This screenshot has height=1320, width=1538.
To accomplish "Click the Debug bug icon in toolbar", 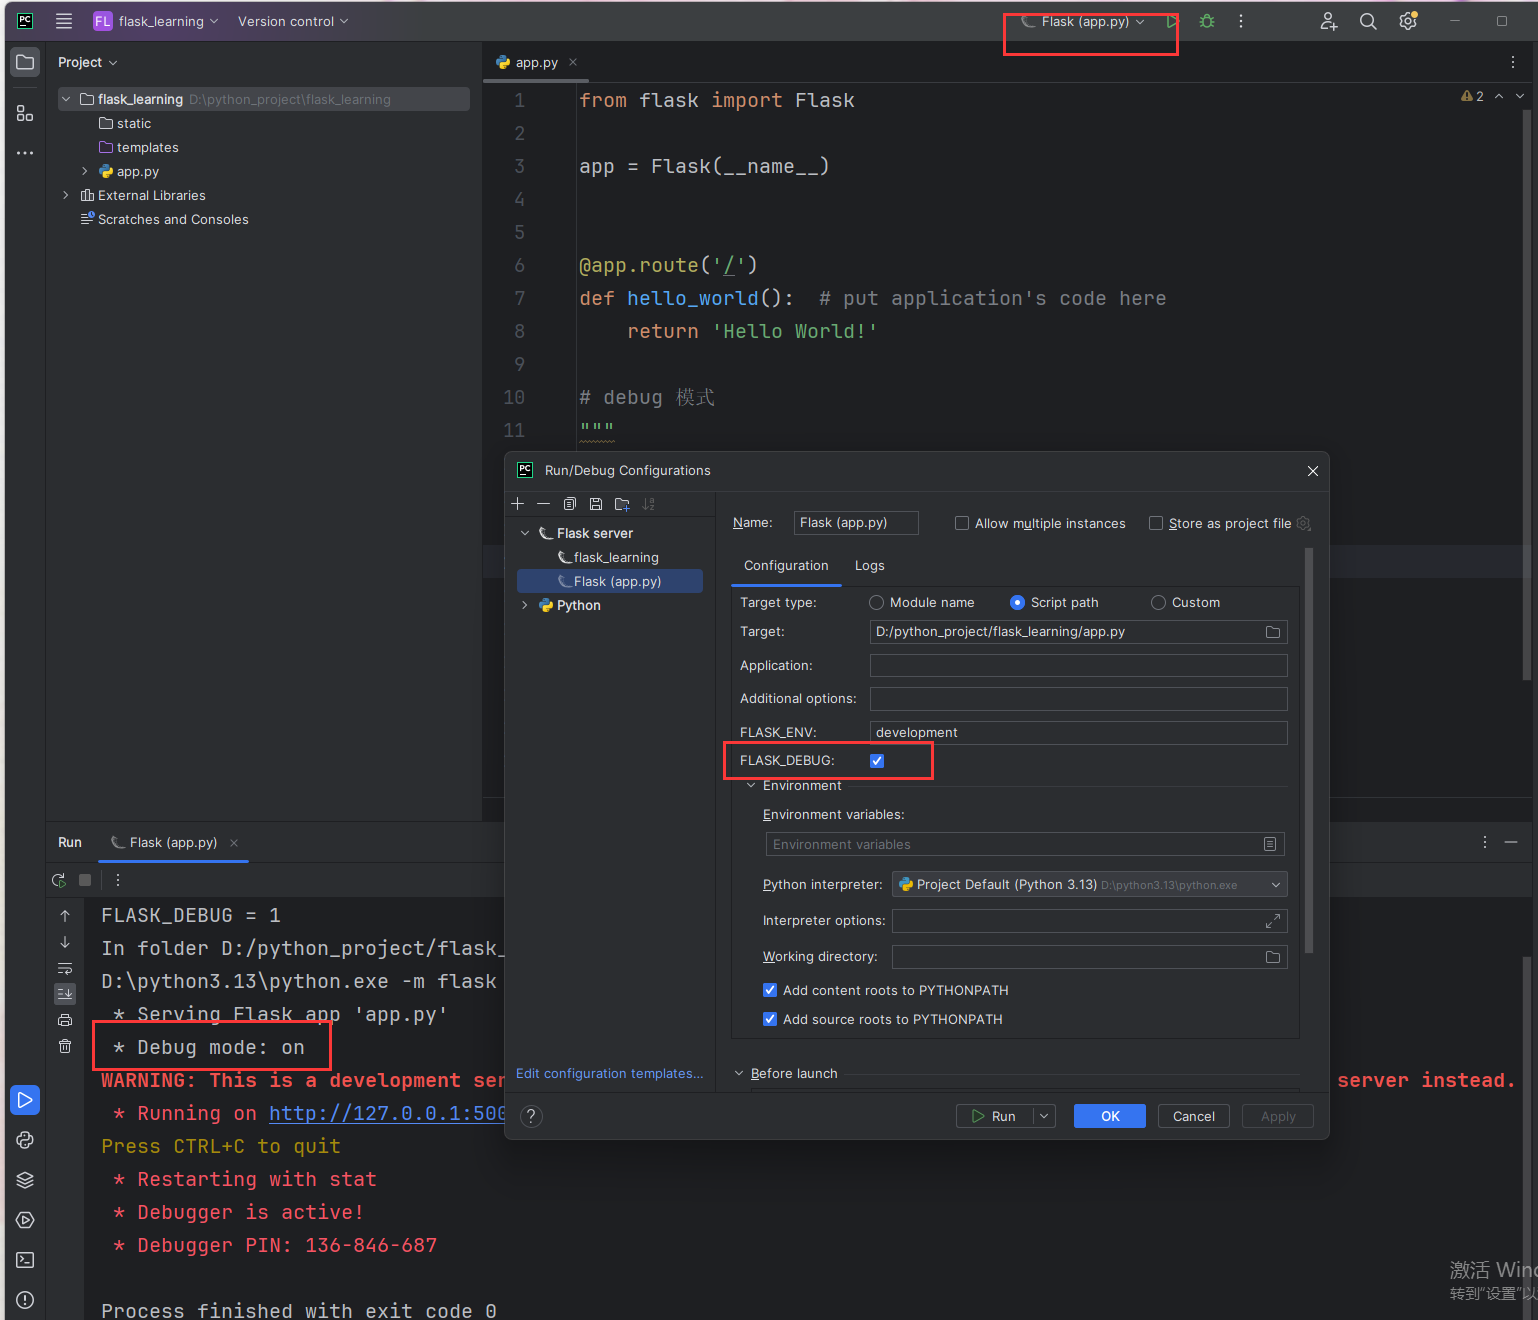I will [x=1207, y=21].
